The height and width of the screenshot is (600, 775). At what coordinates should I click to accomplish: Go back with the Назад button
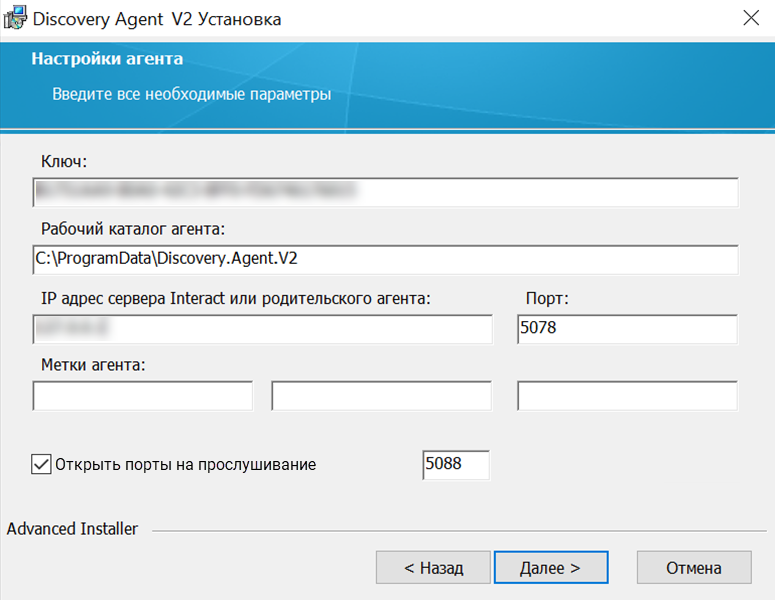tap(433, 568)
